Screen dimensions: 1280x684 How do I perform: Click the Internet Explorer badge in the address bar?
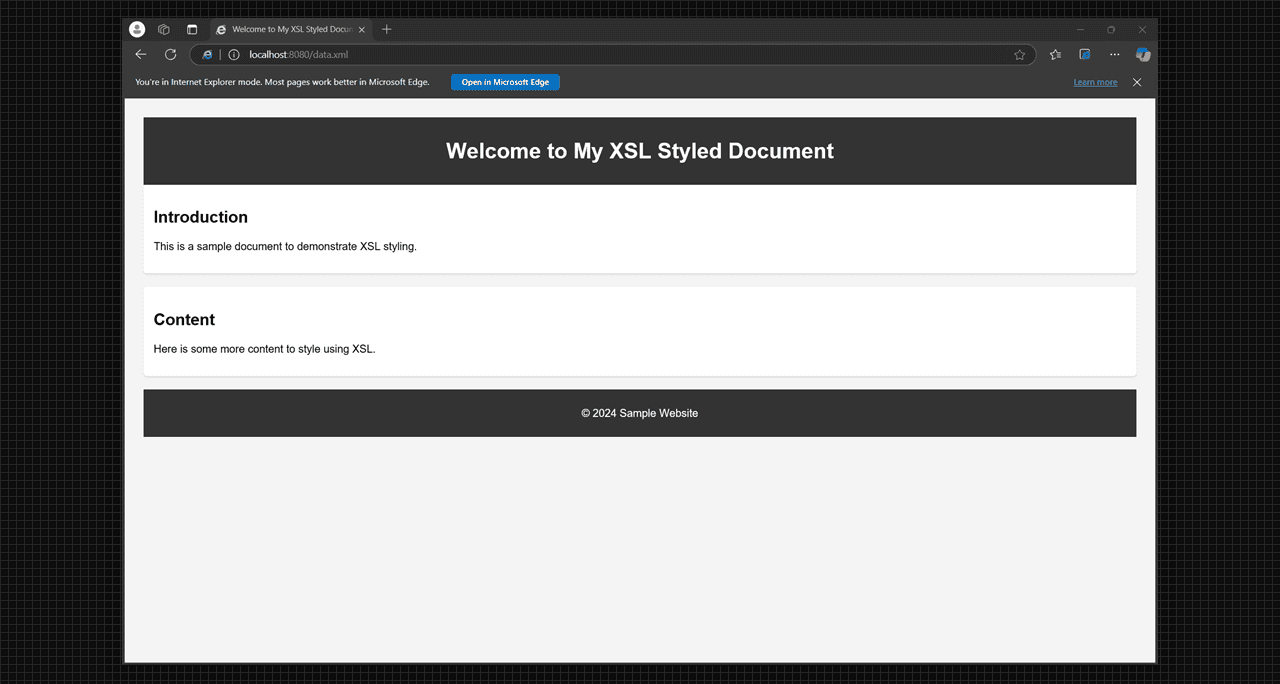coord(206,54)
